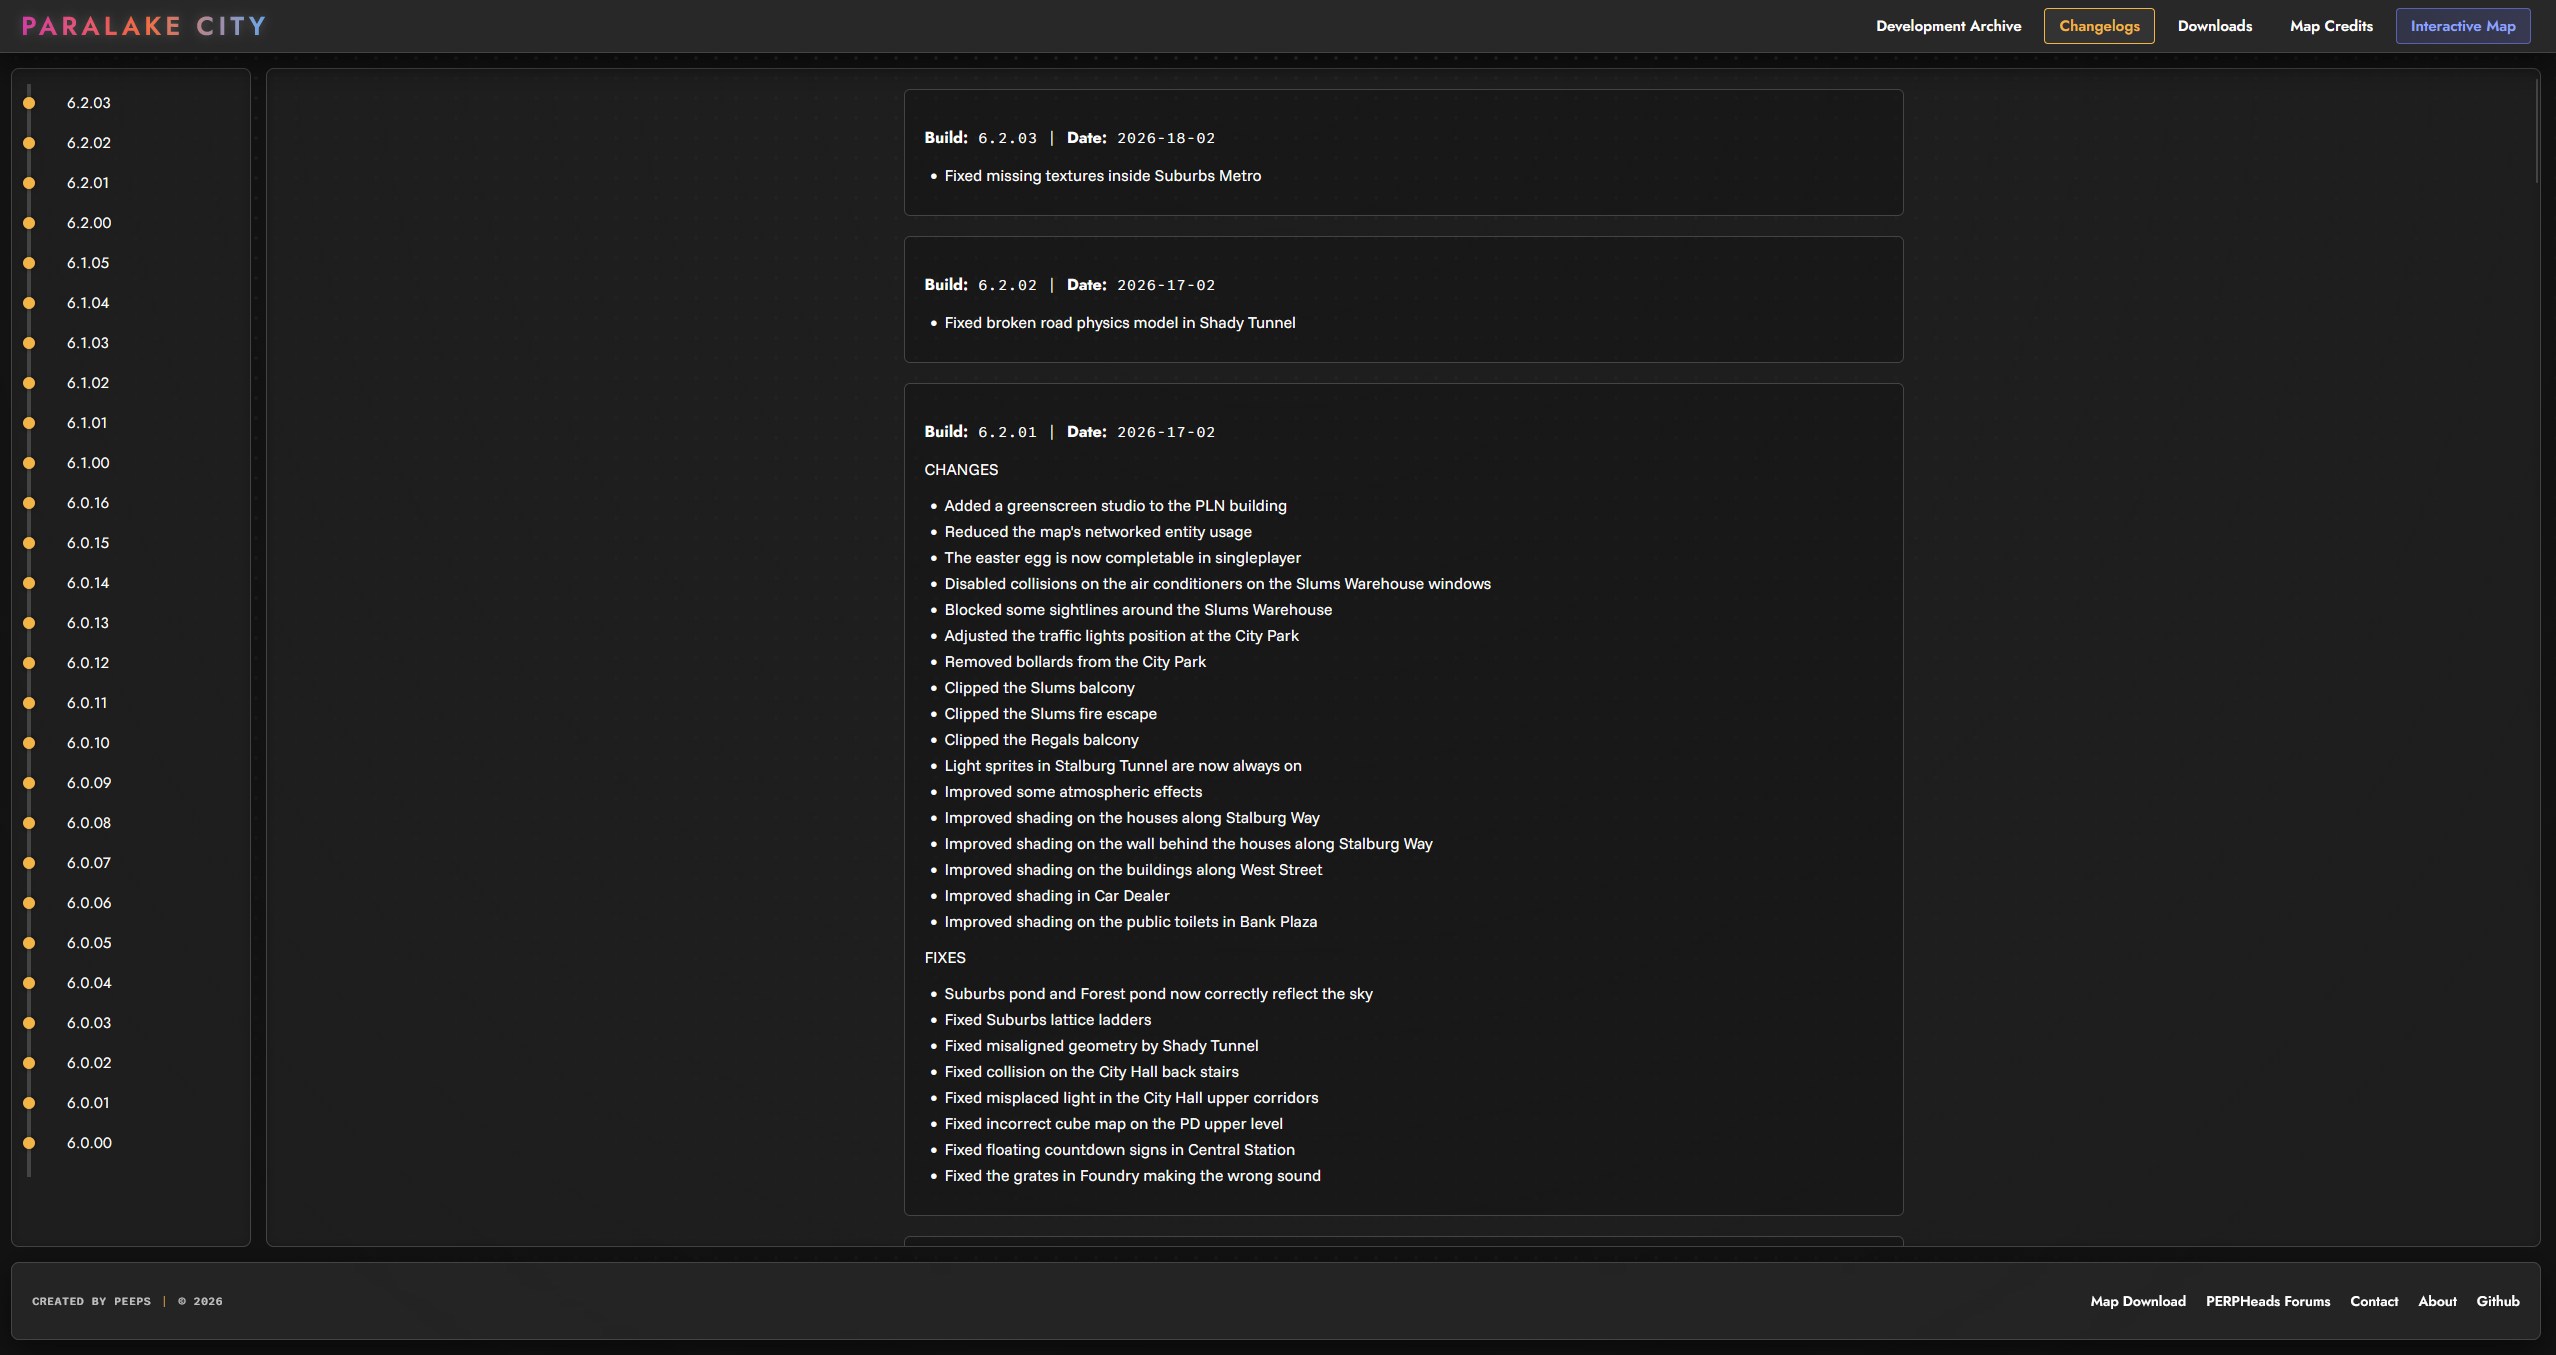Click the changelog panel vertical scrollbar
Screen dimensions: 2556x1355
point(2537,130)
